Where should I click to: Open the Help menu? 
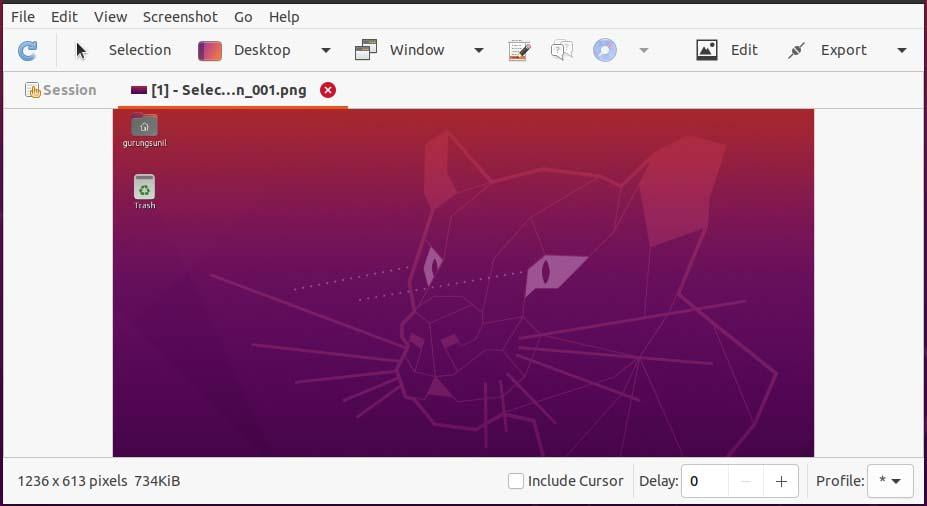(x=284, y=17)
